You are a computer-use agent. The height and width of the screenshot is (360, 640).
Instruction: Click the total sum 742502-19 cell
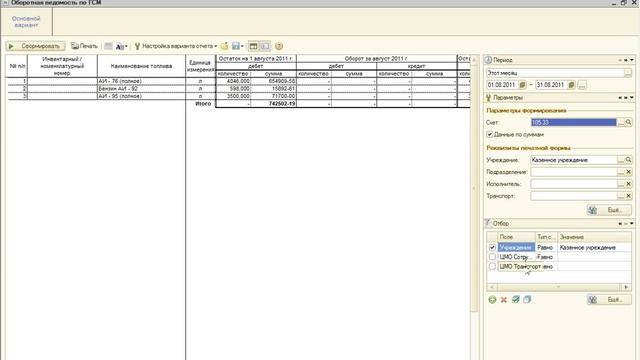(x=273, y=104)
